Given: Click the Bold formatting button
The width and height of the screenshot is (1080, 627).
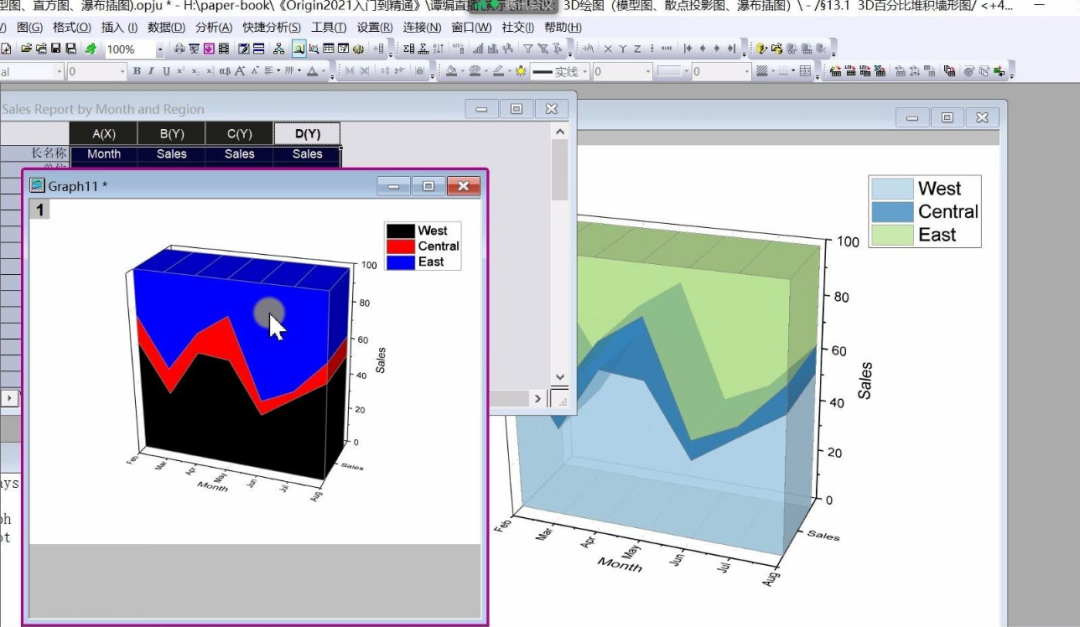Looking at the screenshot, I should point(136,71).
